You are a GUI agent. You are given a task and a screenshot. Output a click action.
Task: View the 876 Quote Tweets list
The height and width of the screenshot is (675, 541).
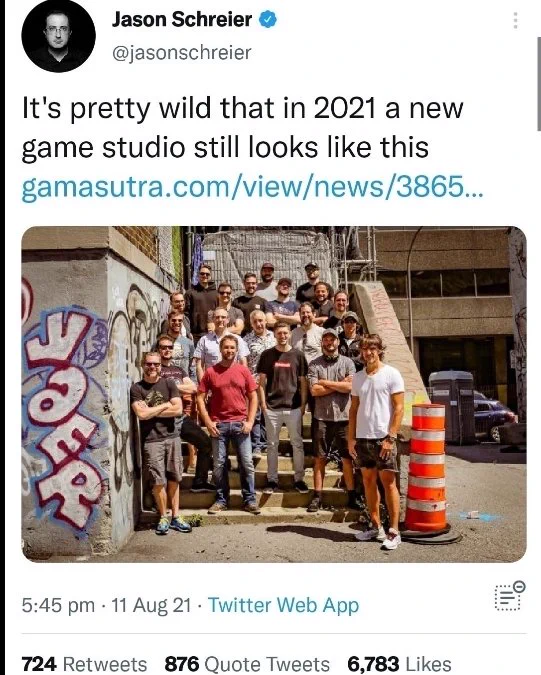tap(247, 664)
